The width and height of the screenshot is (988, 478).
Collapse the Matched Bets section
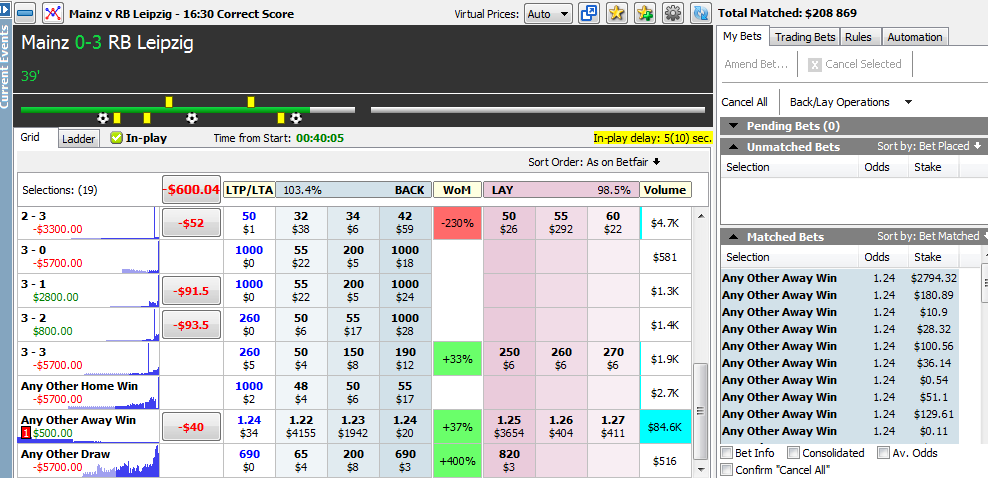tap(733, 237)
